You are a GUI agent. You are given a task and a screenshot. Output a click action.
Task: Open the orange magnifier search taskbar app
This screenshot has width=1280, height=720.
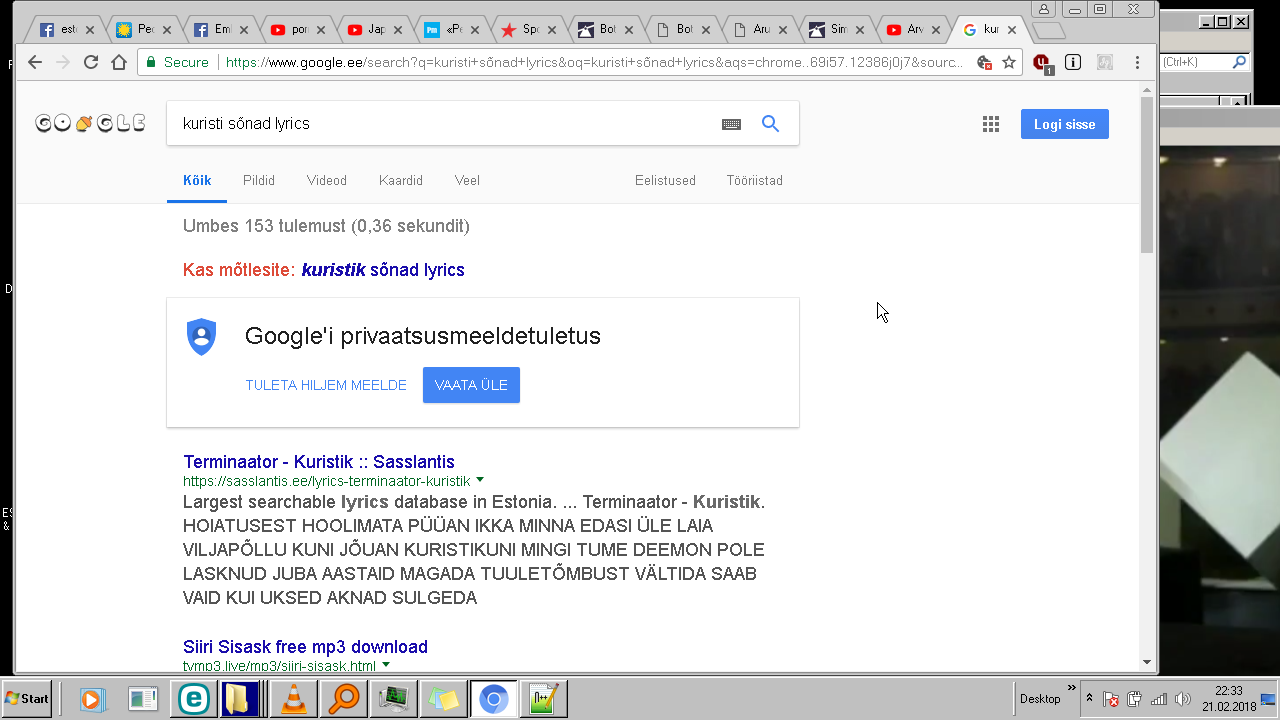(x=343, y=699)
